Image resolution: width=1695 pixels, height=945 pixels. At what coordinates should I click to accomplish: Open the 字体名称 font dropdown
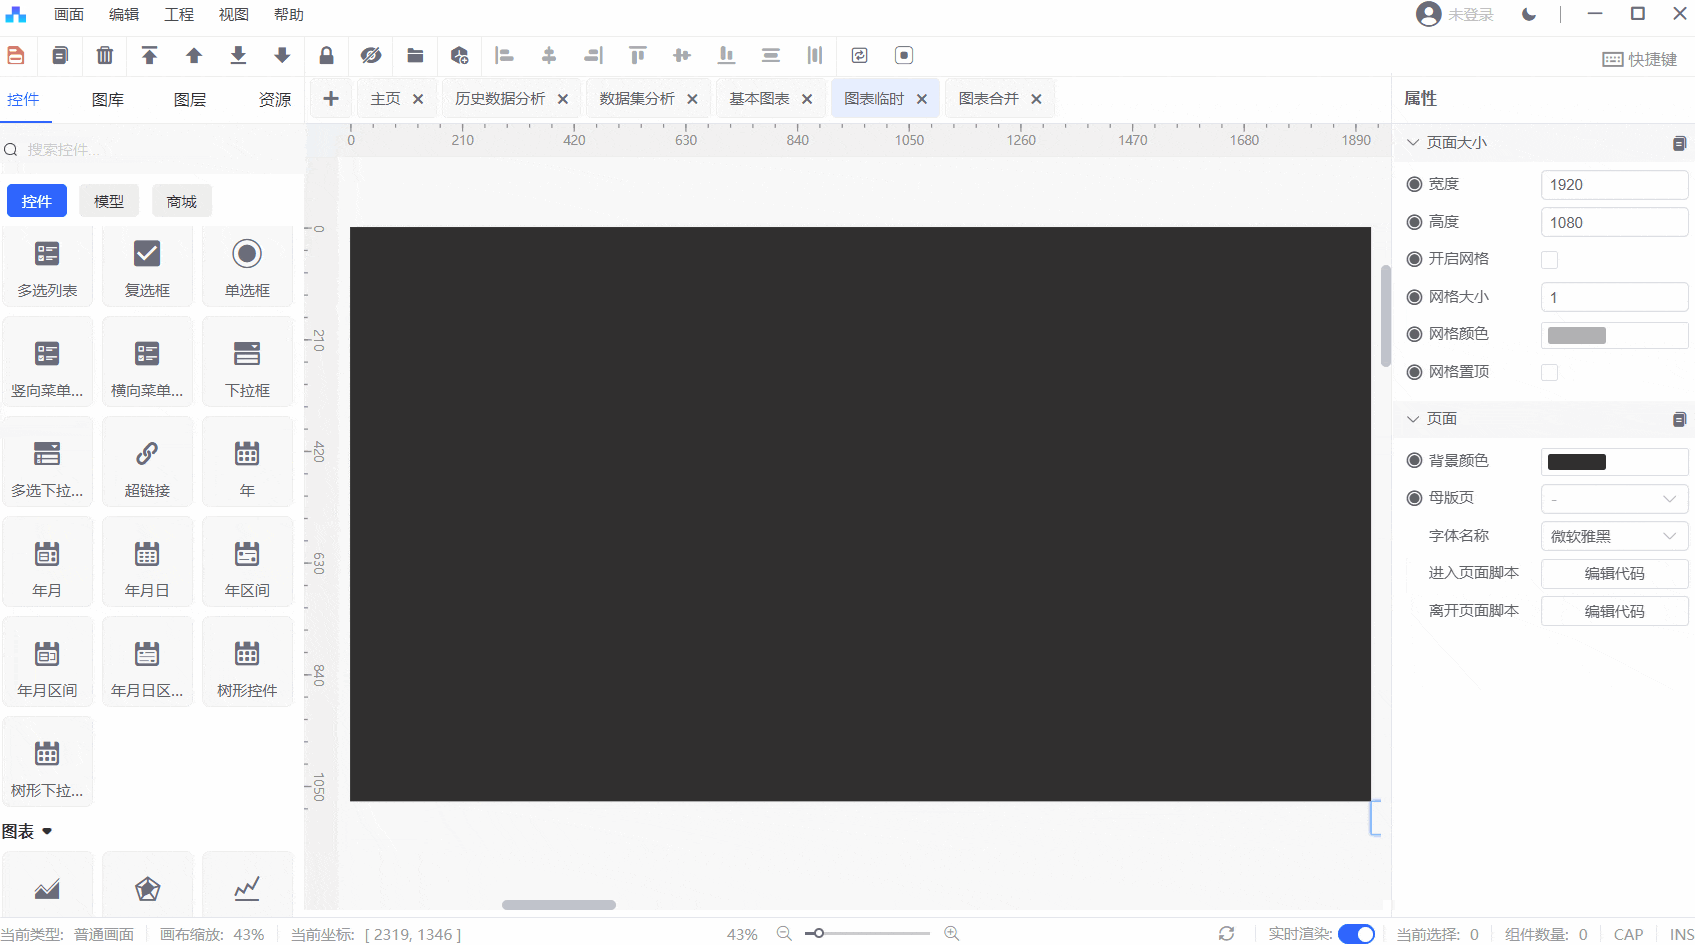1613,537
